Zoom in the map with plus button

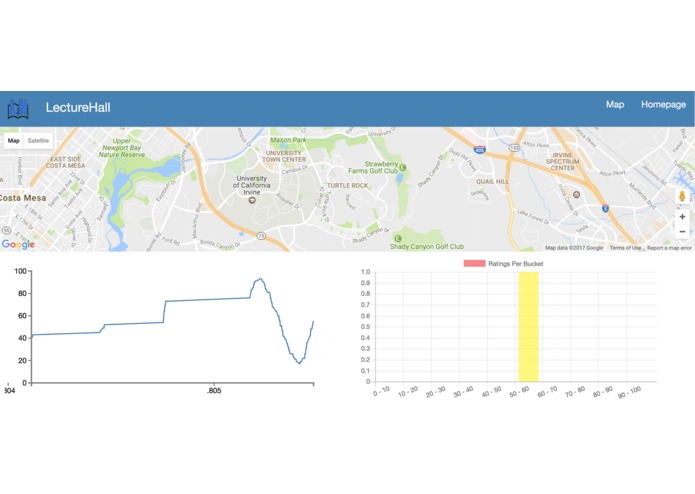pyautogui.click(x=682, y=217)
